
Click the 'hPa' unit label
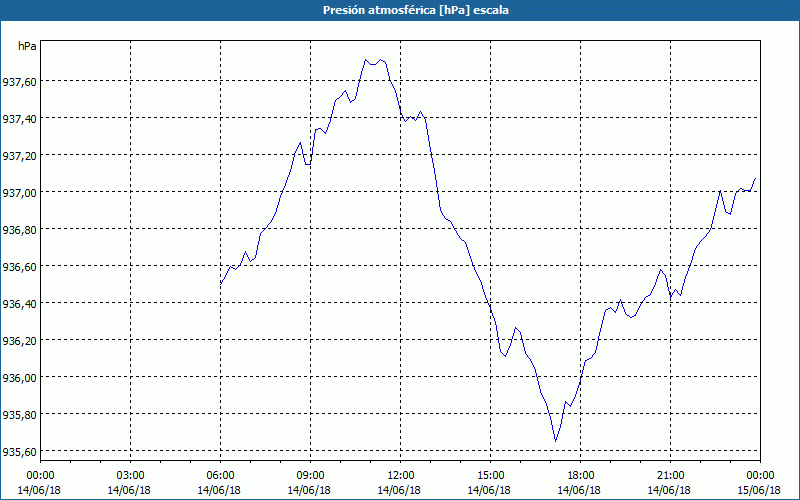coord(27,46)
